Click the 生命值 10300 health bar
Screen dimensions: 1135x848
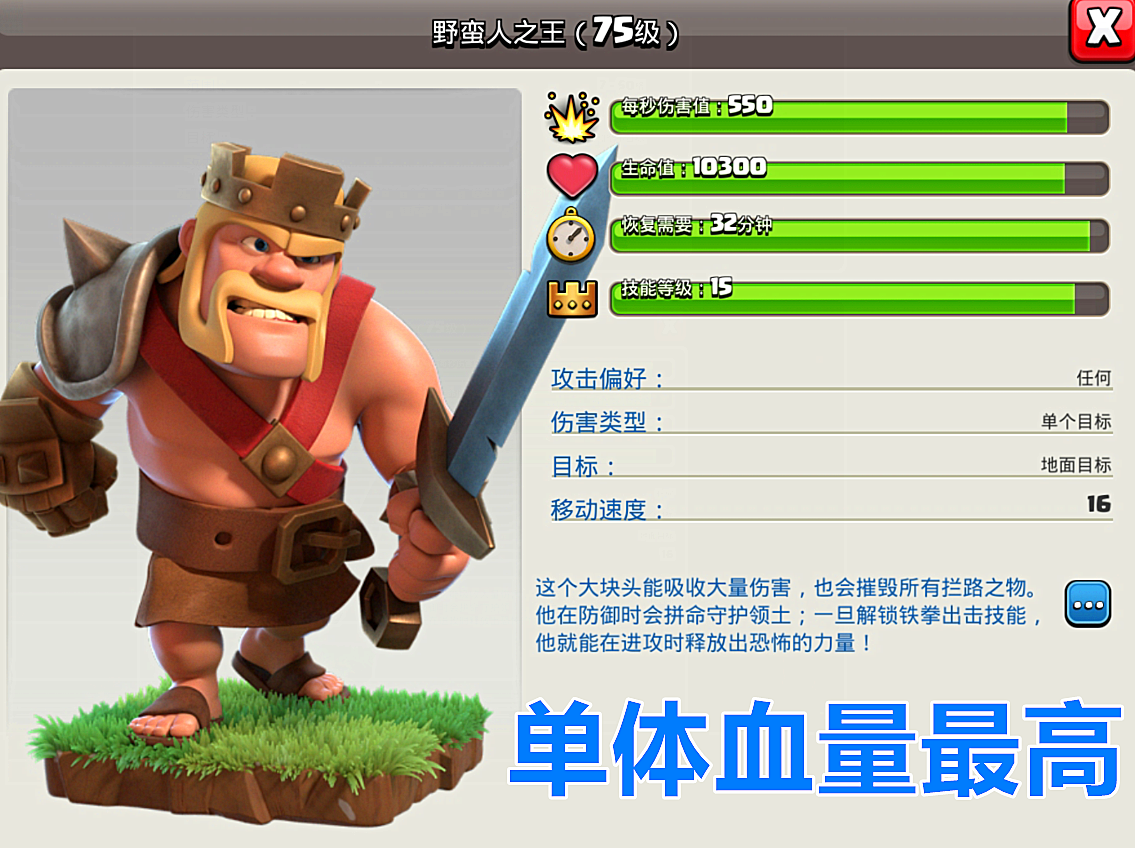(860, 179)
